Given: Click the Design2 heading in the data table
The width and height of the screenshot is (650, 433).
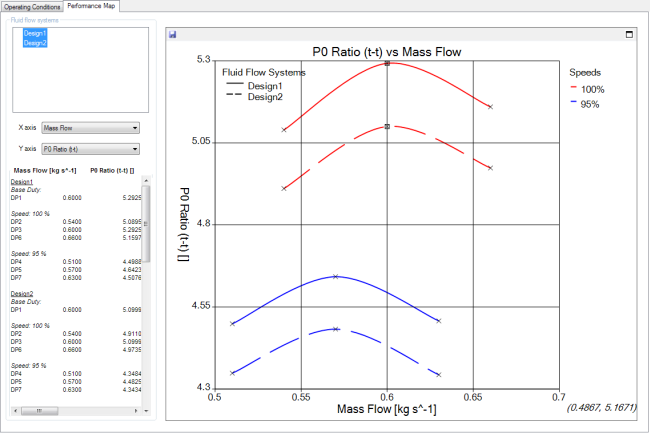Looking at the screenshot, I should (22, 293).
